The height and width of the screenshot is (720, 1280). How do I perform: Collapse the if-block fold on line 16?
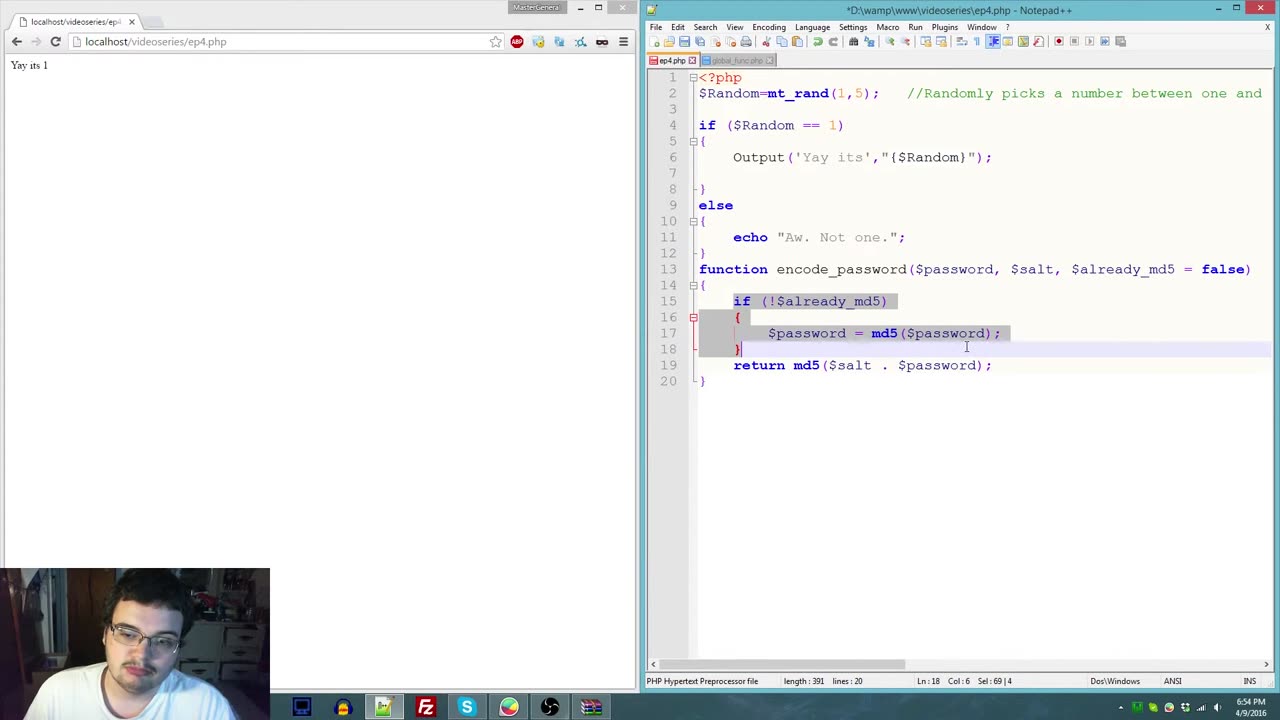tap(693, 317)
